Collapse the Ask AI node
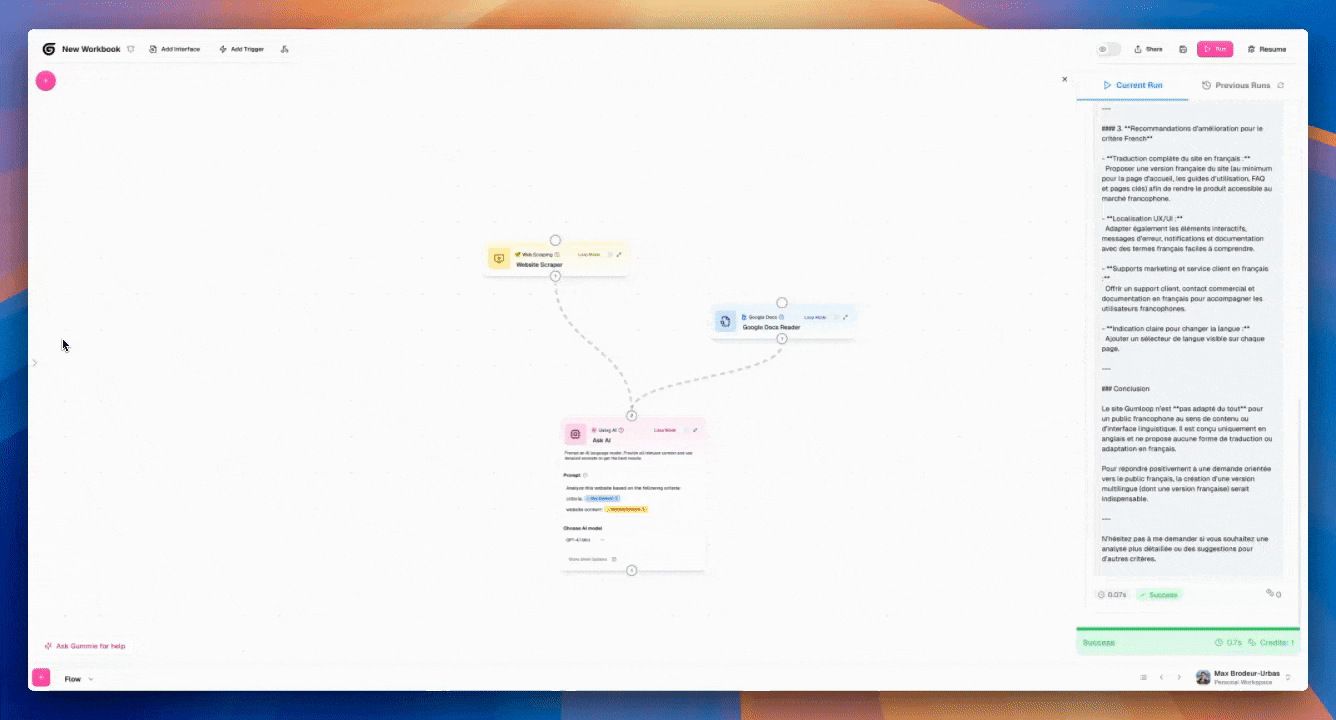 pyautogui.click(x=695, y=430)
